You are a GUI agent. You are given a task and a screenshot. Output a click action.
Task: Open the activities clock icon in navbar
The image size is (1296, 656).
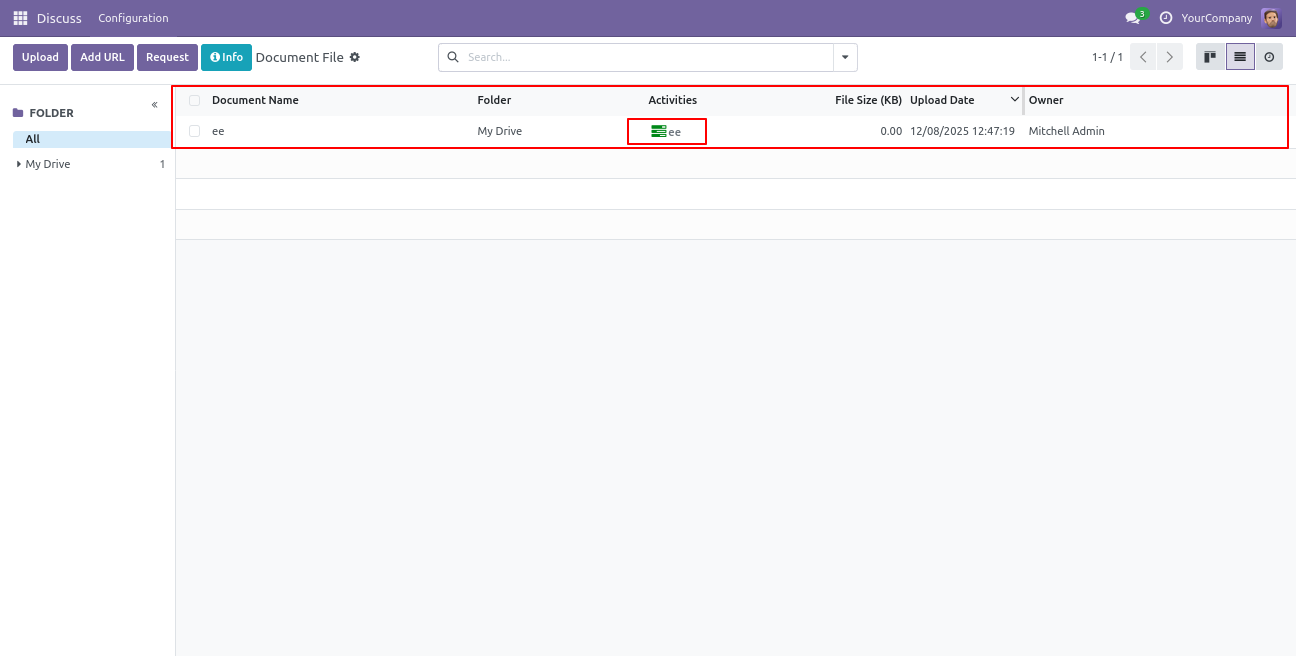point(1166,18)
